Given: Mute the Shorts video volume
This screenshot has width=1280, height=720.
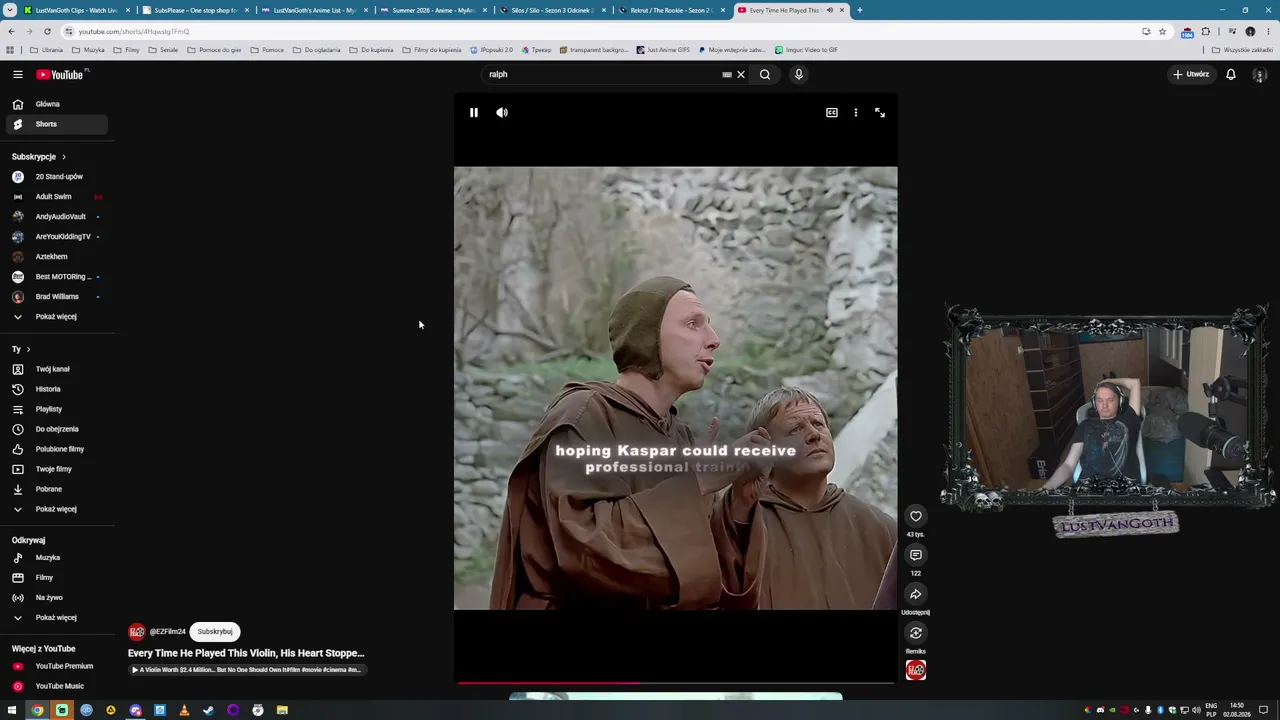Looking at the screenshot, I should point(502,113).
